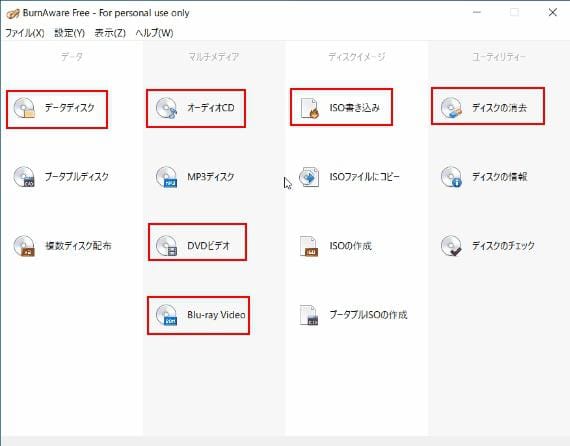Open the DVDビデオ film disc icon
This screenshot has height=446, width=570.
click(166, 246)
